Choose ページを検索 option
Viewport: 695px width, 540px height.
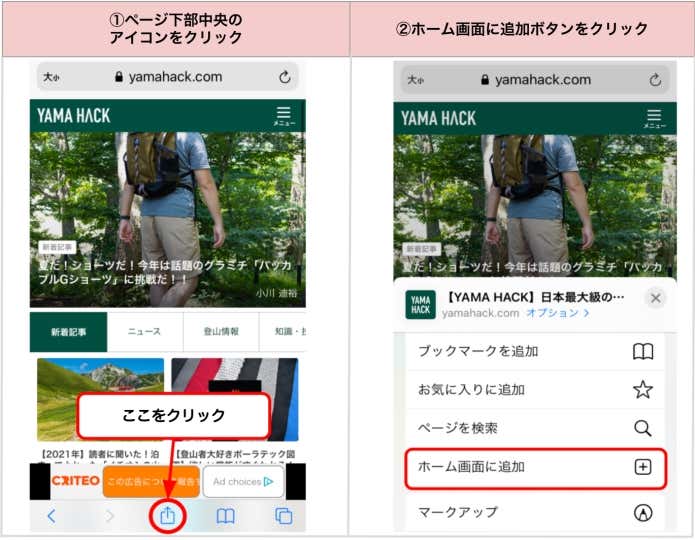coord(535,428)
